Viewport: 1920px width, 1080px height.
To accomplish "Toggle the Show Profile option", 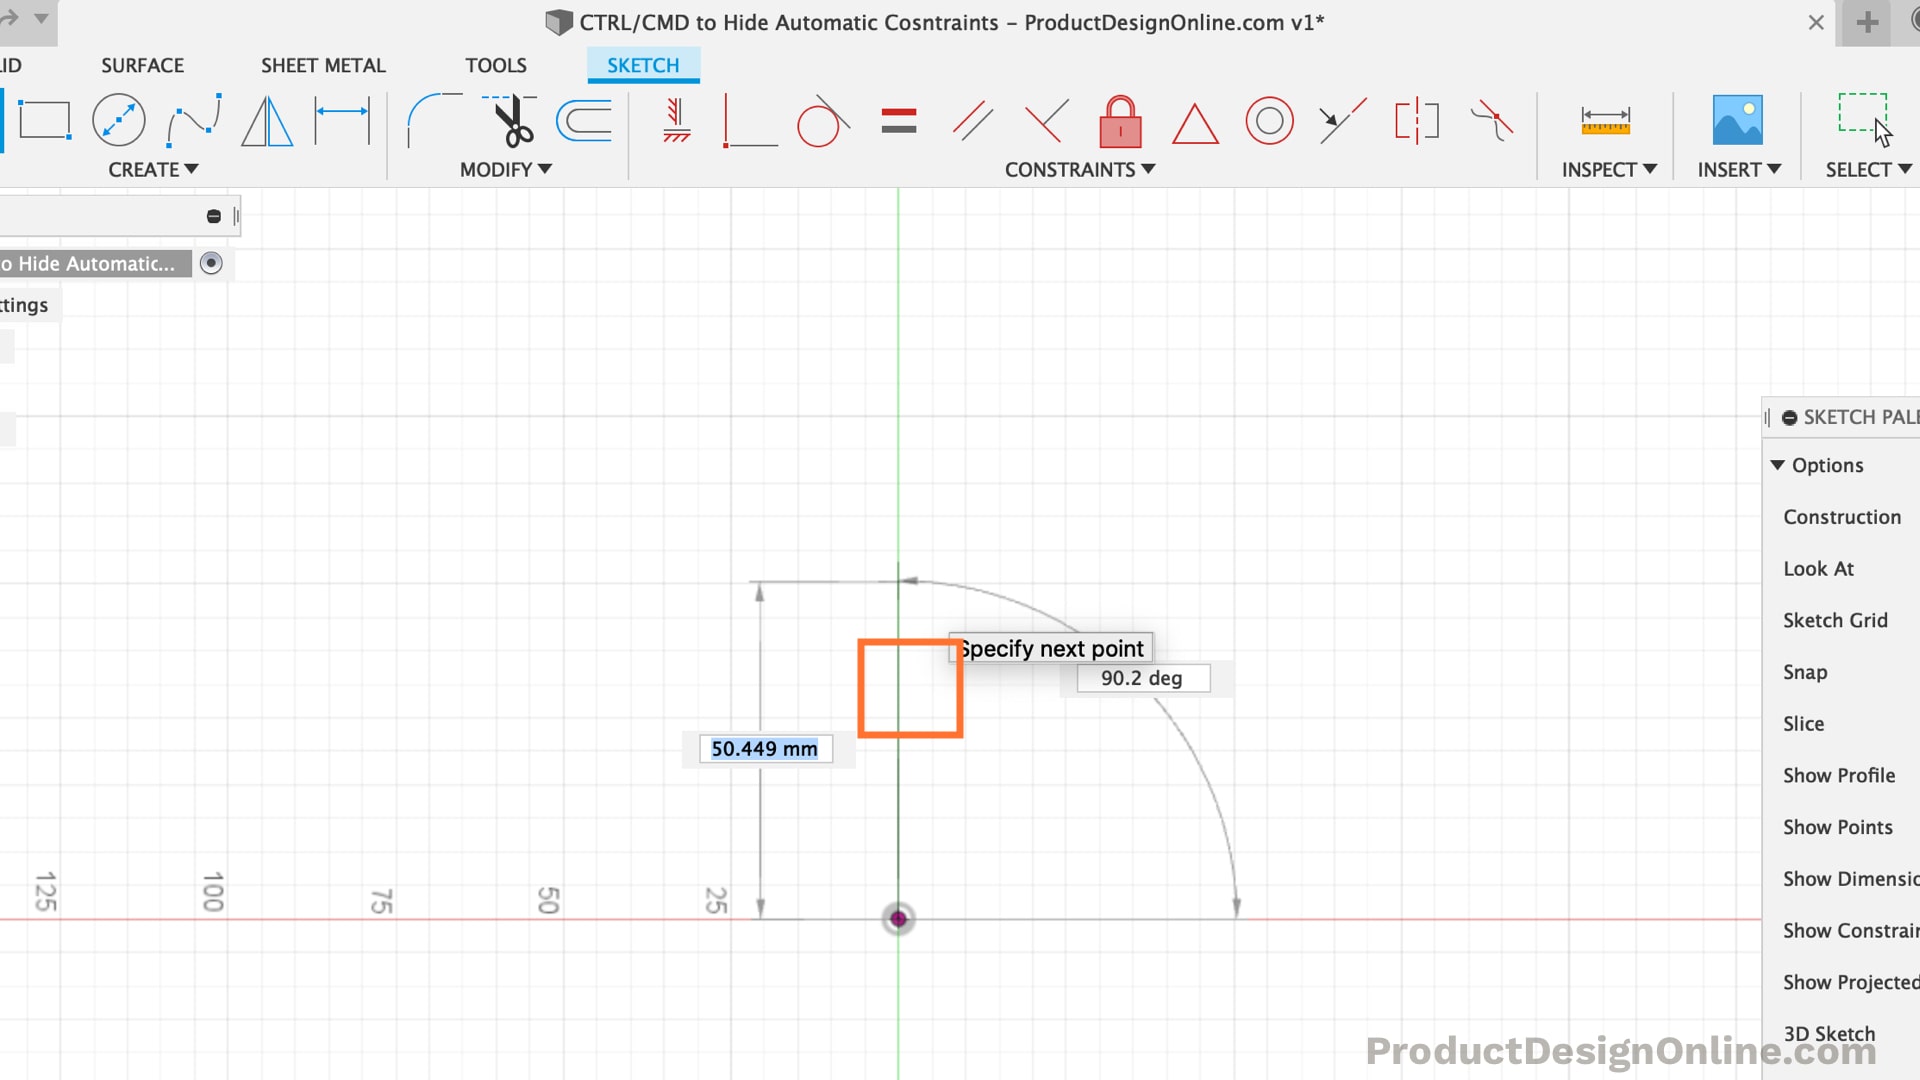I will tap(1839, 776).
